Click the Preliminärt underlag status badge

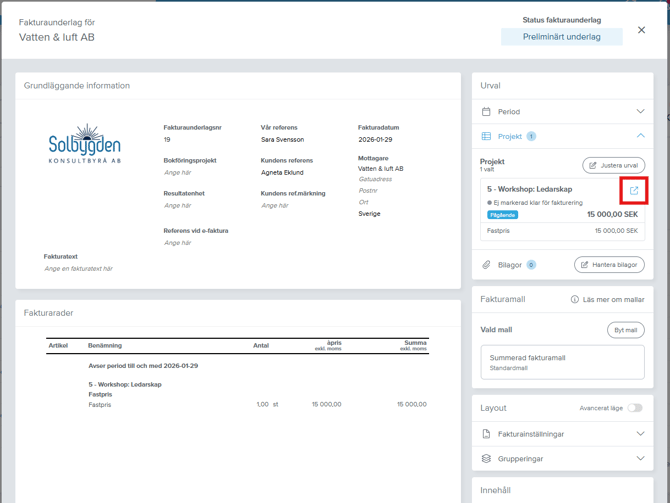[x=561, y=37]
